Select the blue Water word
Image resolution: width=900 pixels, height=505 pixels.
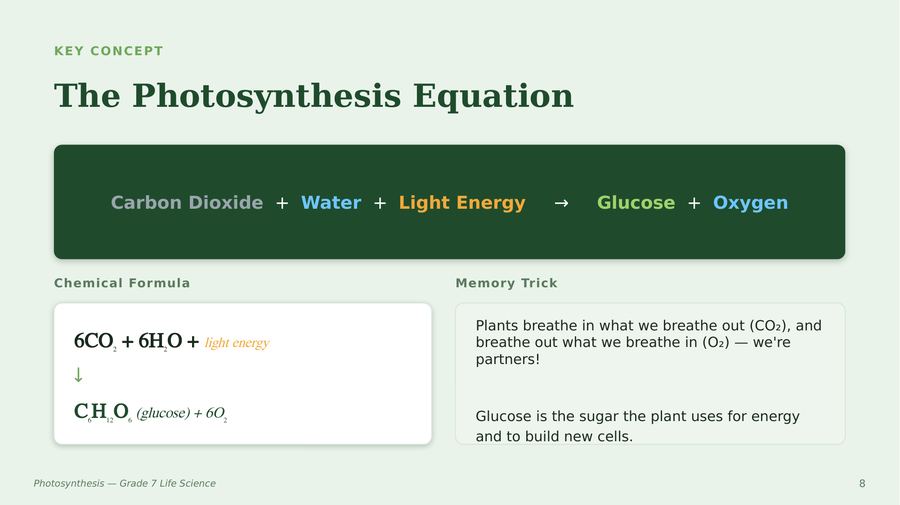331,203
